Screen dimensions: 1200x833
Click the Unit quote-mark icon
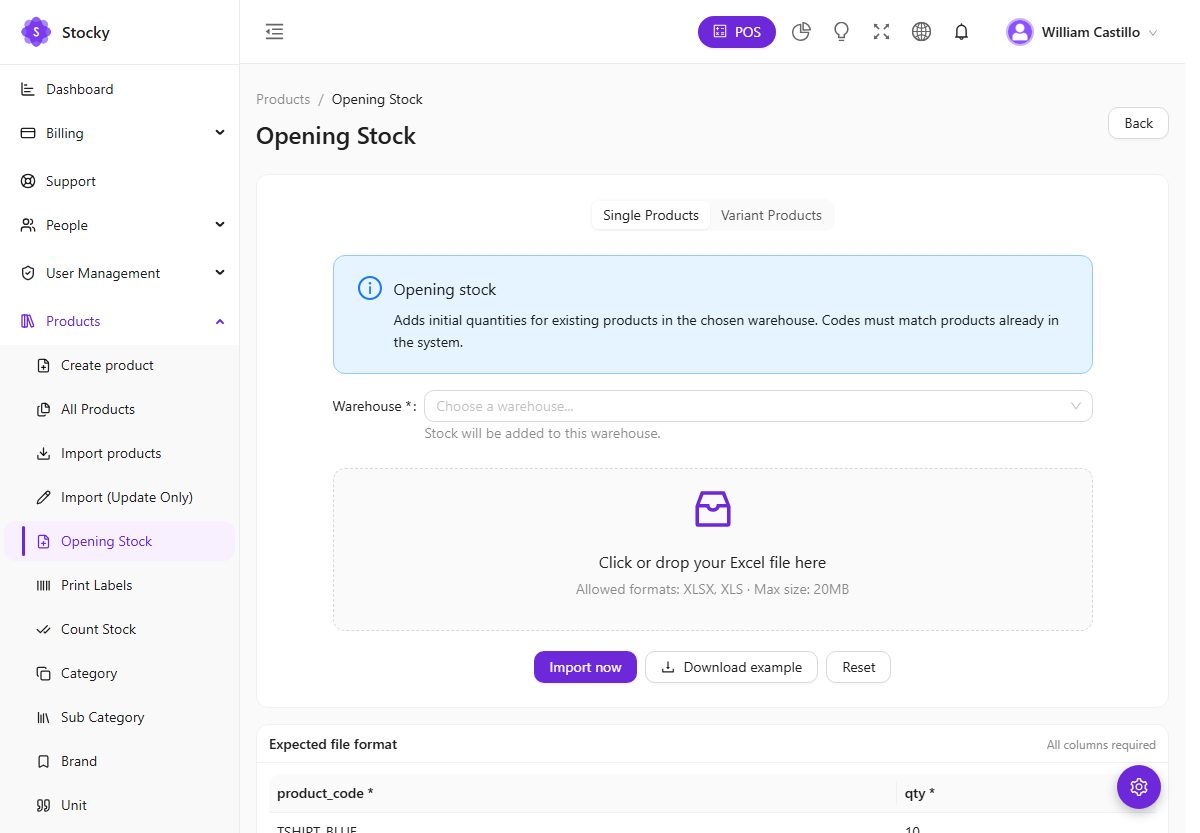(x=43, y=805)
